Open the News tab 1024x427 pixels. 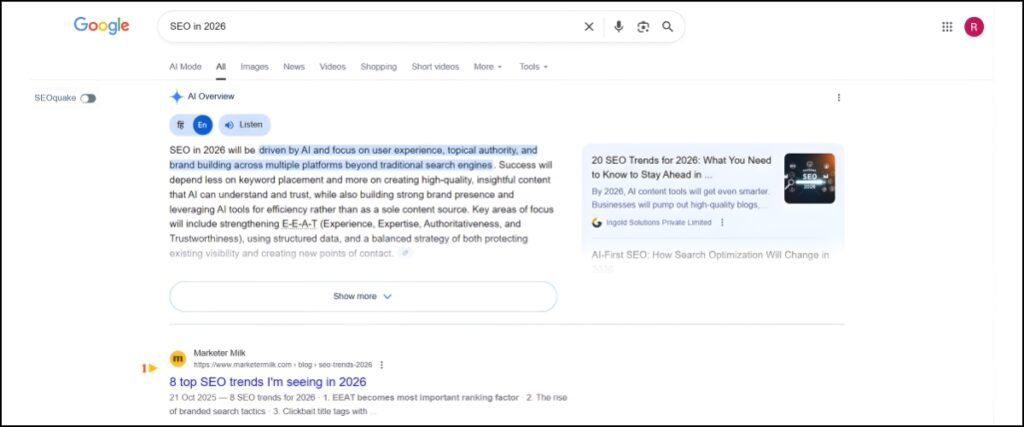(294, 67)
